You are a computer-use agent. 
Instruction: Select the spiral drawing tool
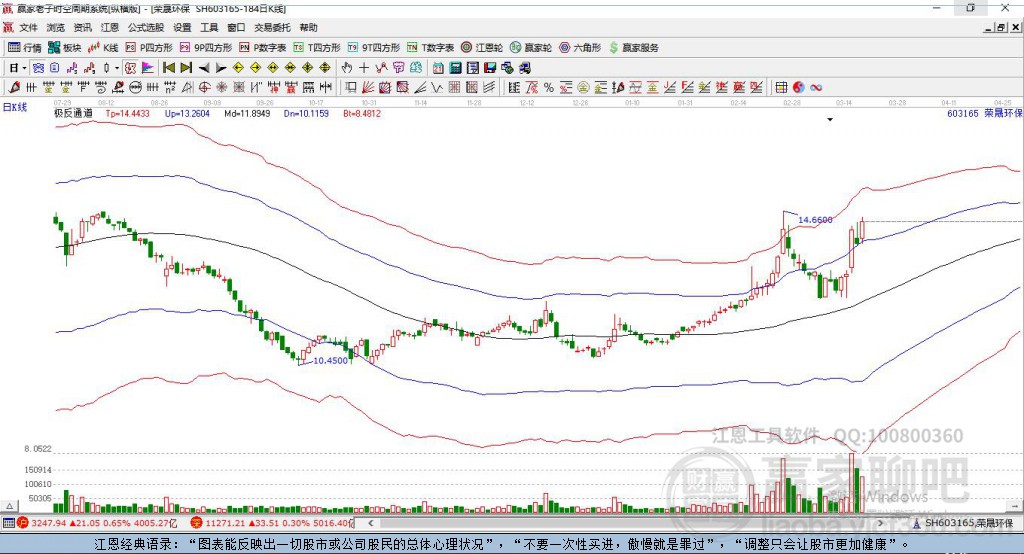[101, 87]
